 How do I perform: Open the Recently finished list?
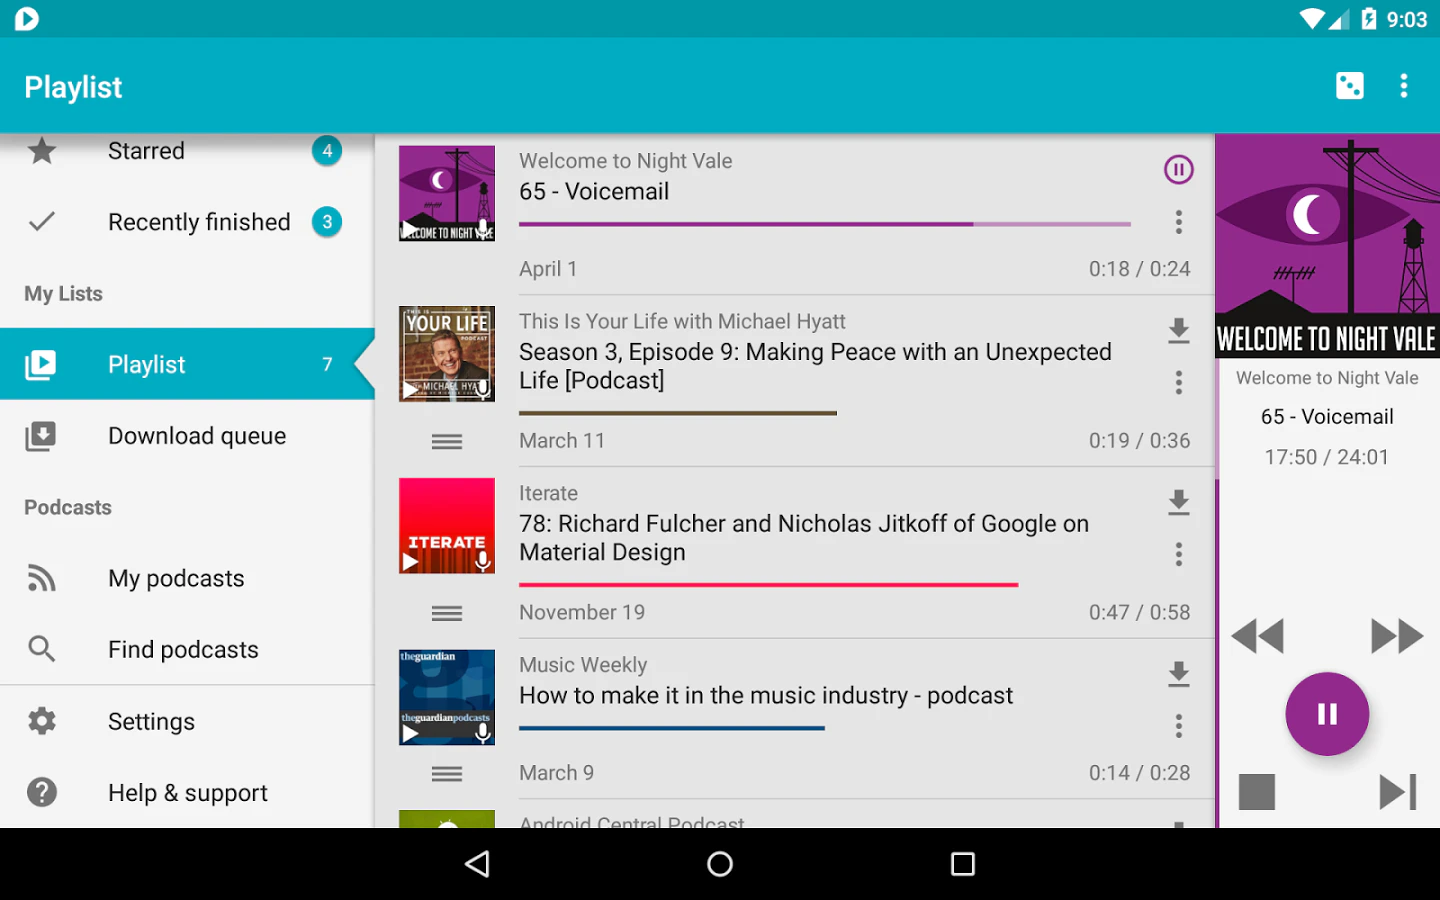click(187, 222)
